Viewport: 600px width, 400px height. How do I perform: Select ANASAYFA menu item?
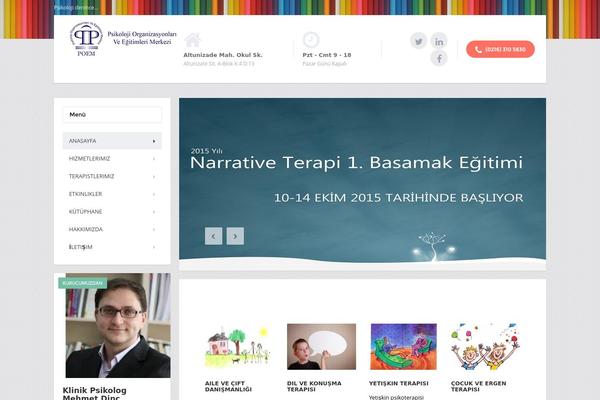112,141
